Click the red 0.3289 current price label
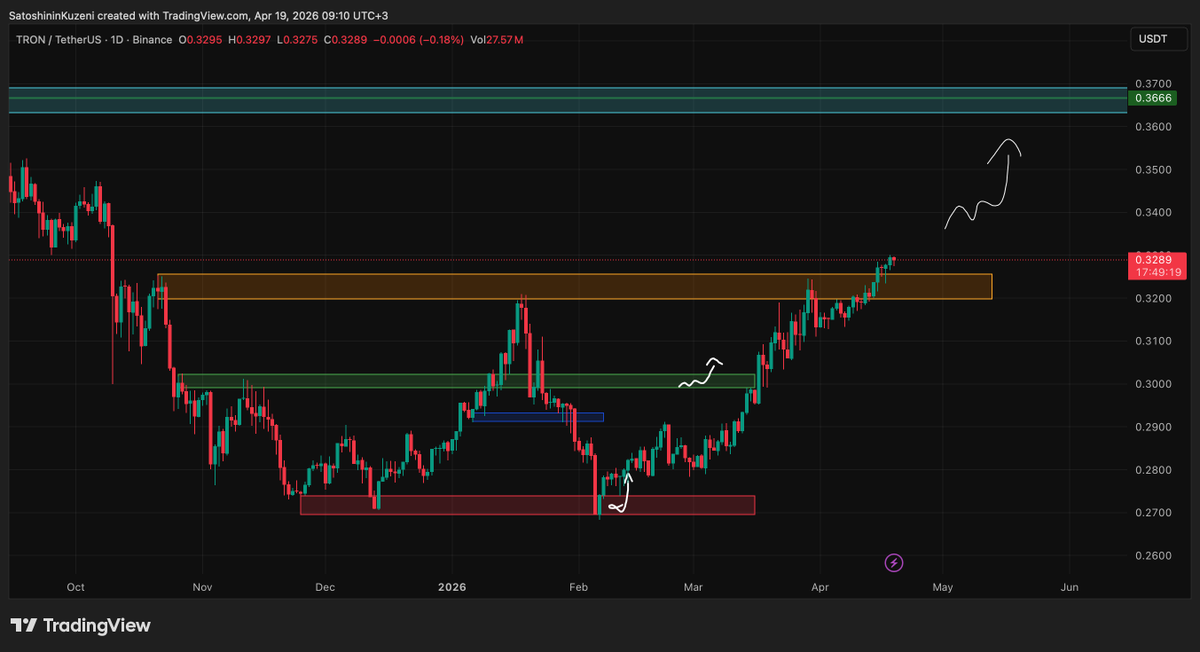Screen dimensions: 1200x652 coord(1154,258)
